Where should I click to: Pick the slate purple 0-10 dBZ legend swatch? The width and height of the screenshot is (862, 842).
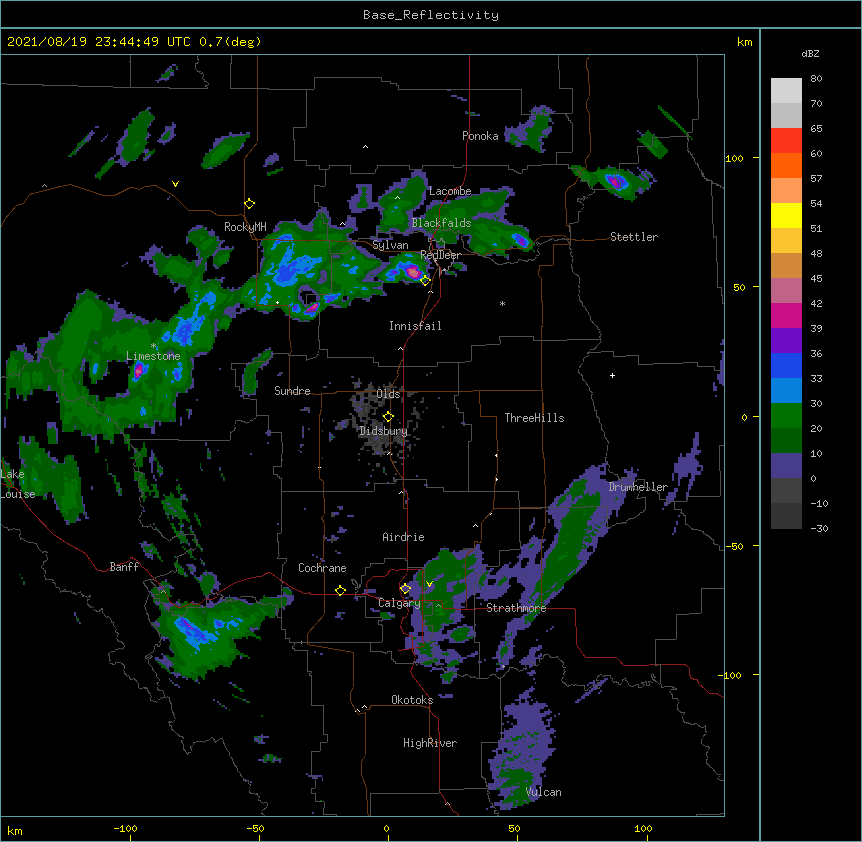(786, 466)
